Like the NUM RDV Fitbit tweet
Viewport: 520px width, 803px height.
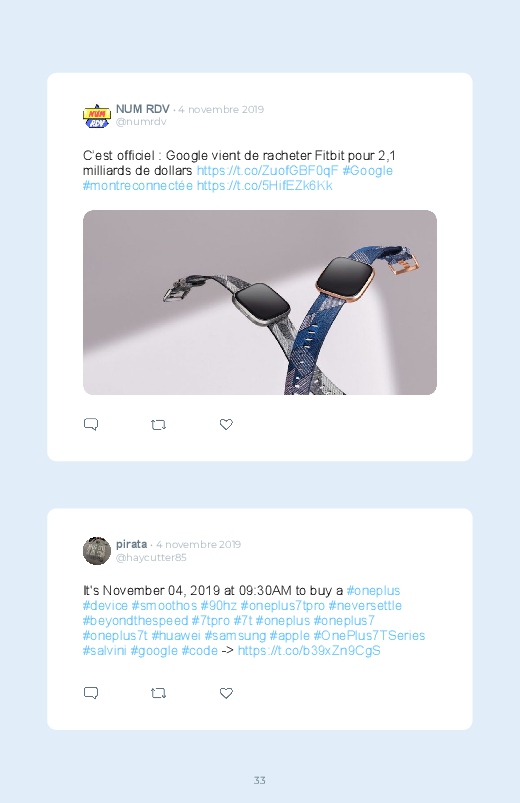coord(226,425)
